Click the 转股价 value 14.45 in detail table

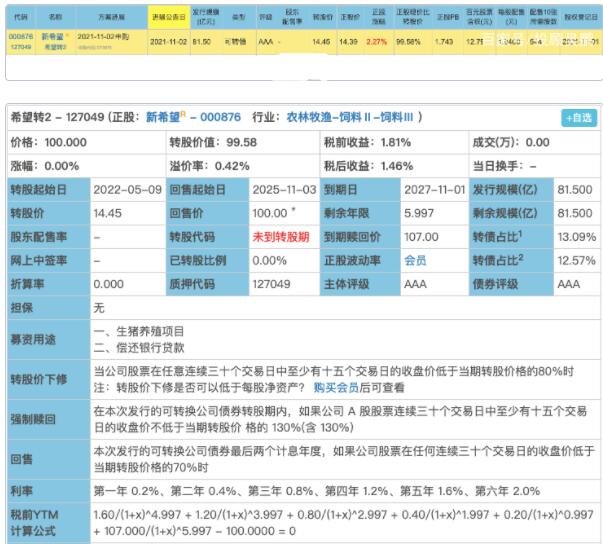click(108, 213)
